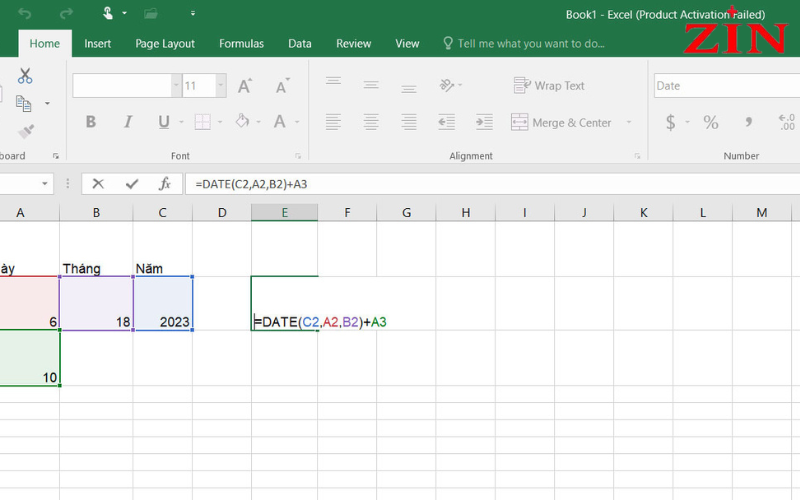Increase font size with large A
Image resolution: width=800 pixels, height=500 pixels.
click(245, 86)
